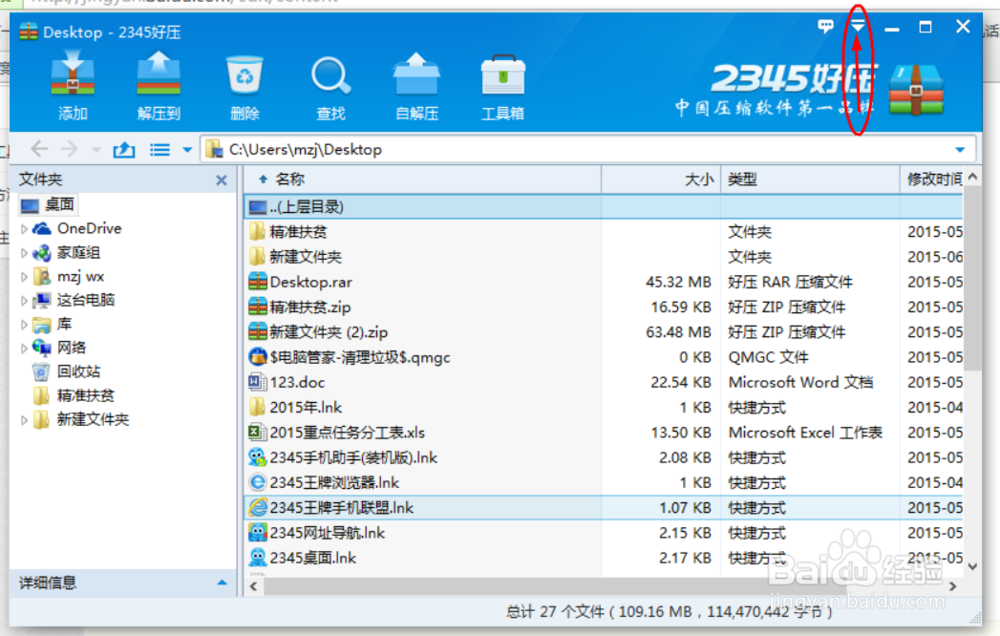Select the 2015年.lnk shortcut

coord(603,407)
